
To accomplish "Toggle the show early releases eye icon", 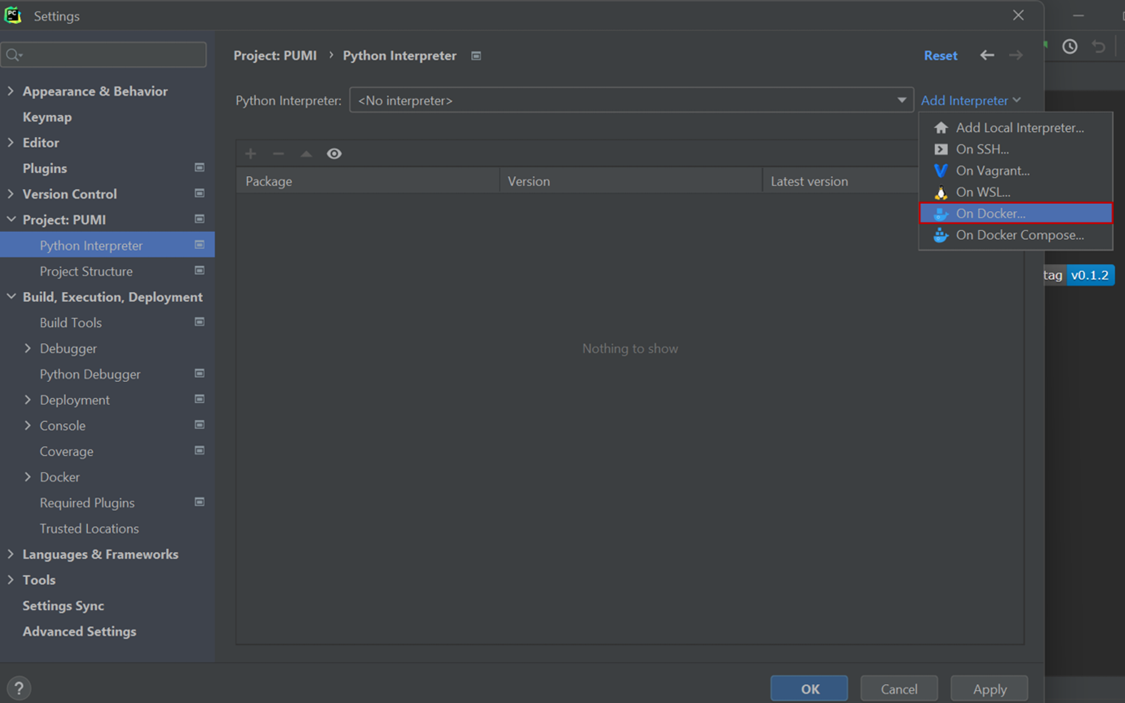I will (x=334, y=154).
